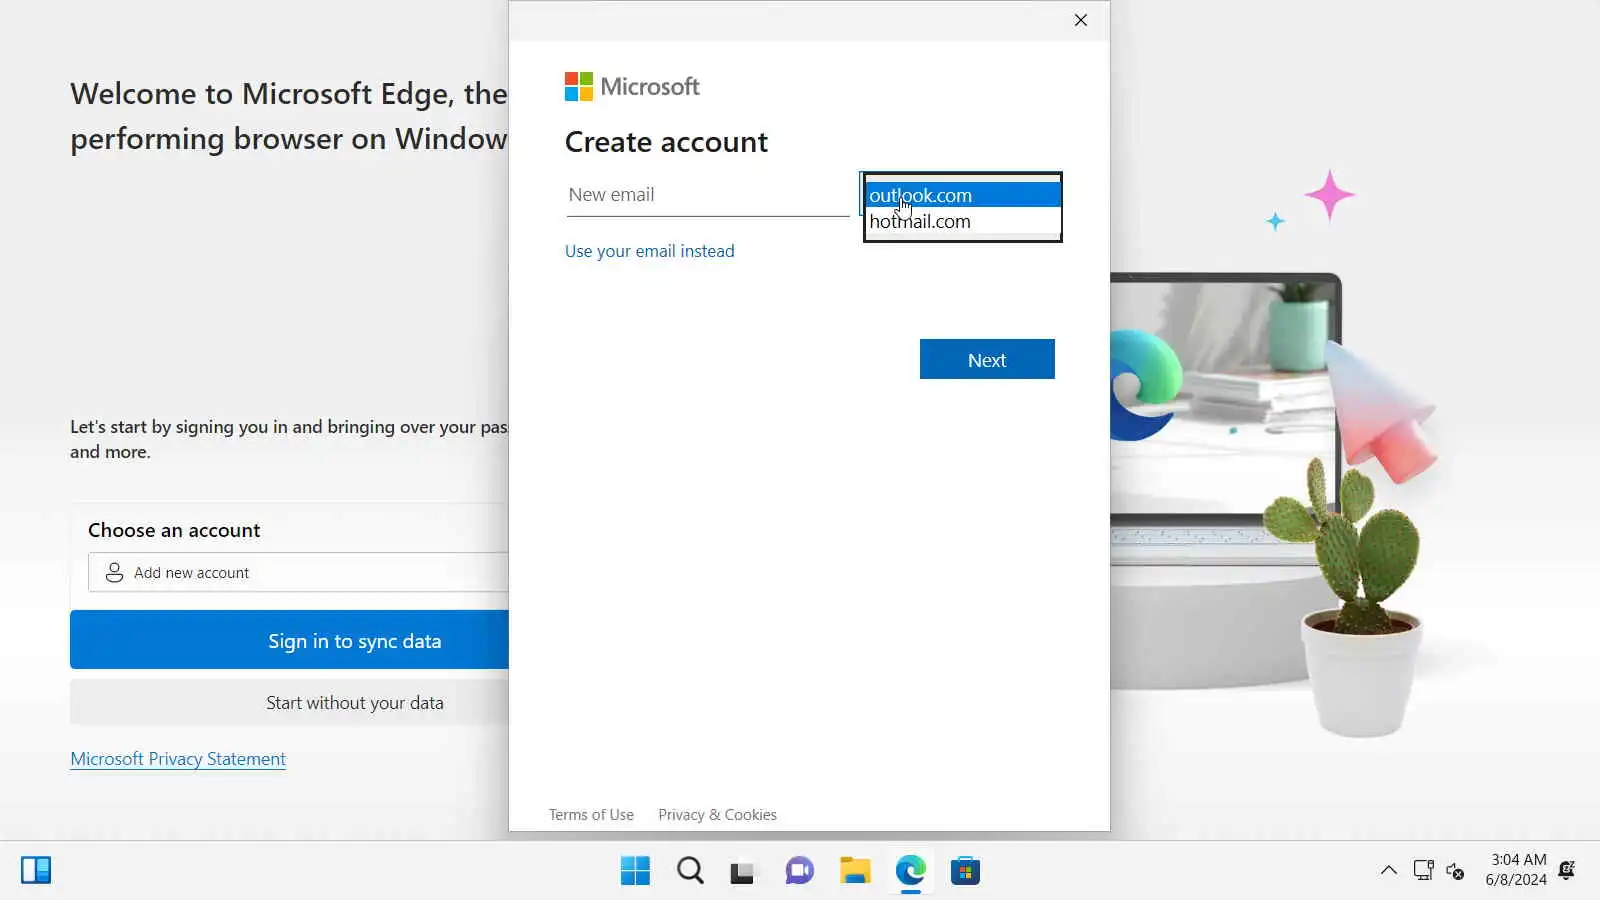Image resolution: width=1600 pixels, height=900 pixels.
Task: Select outlook.com domain option
Action: pos(962,195)
